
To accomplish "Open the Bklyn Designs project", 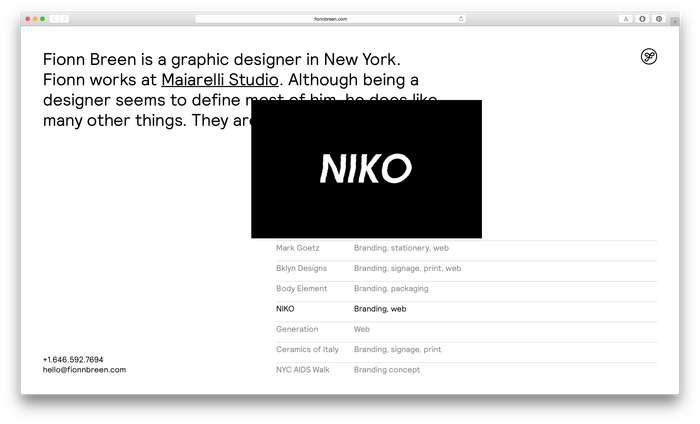I will tap(301, 268).
